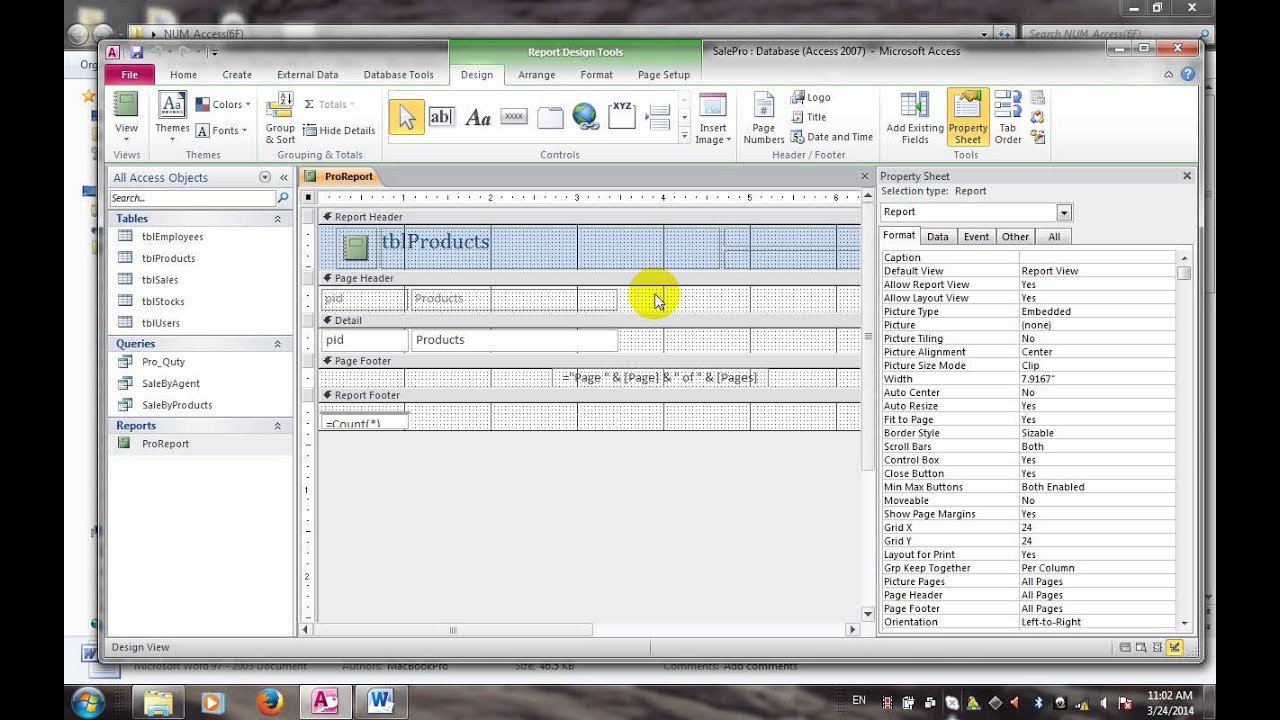Open Access Help question mark icon
The width and height of the screenshot is (1280, 720).
1187,74
